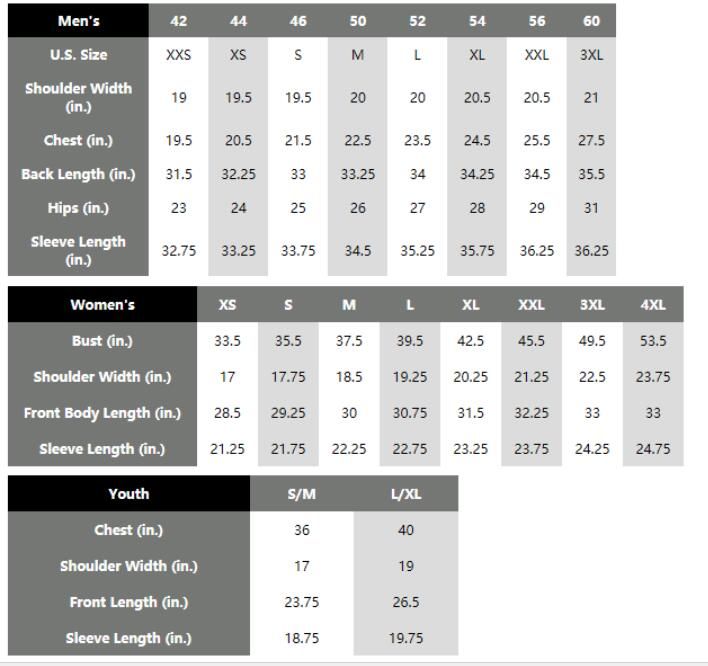708x666 pixels.
Task: Click the Youth table header
Action: 129,494
